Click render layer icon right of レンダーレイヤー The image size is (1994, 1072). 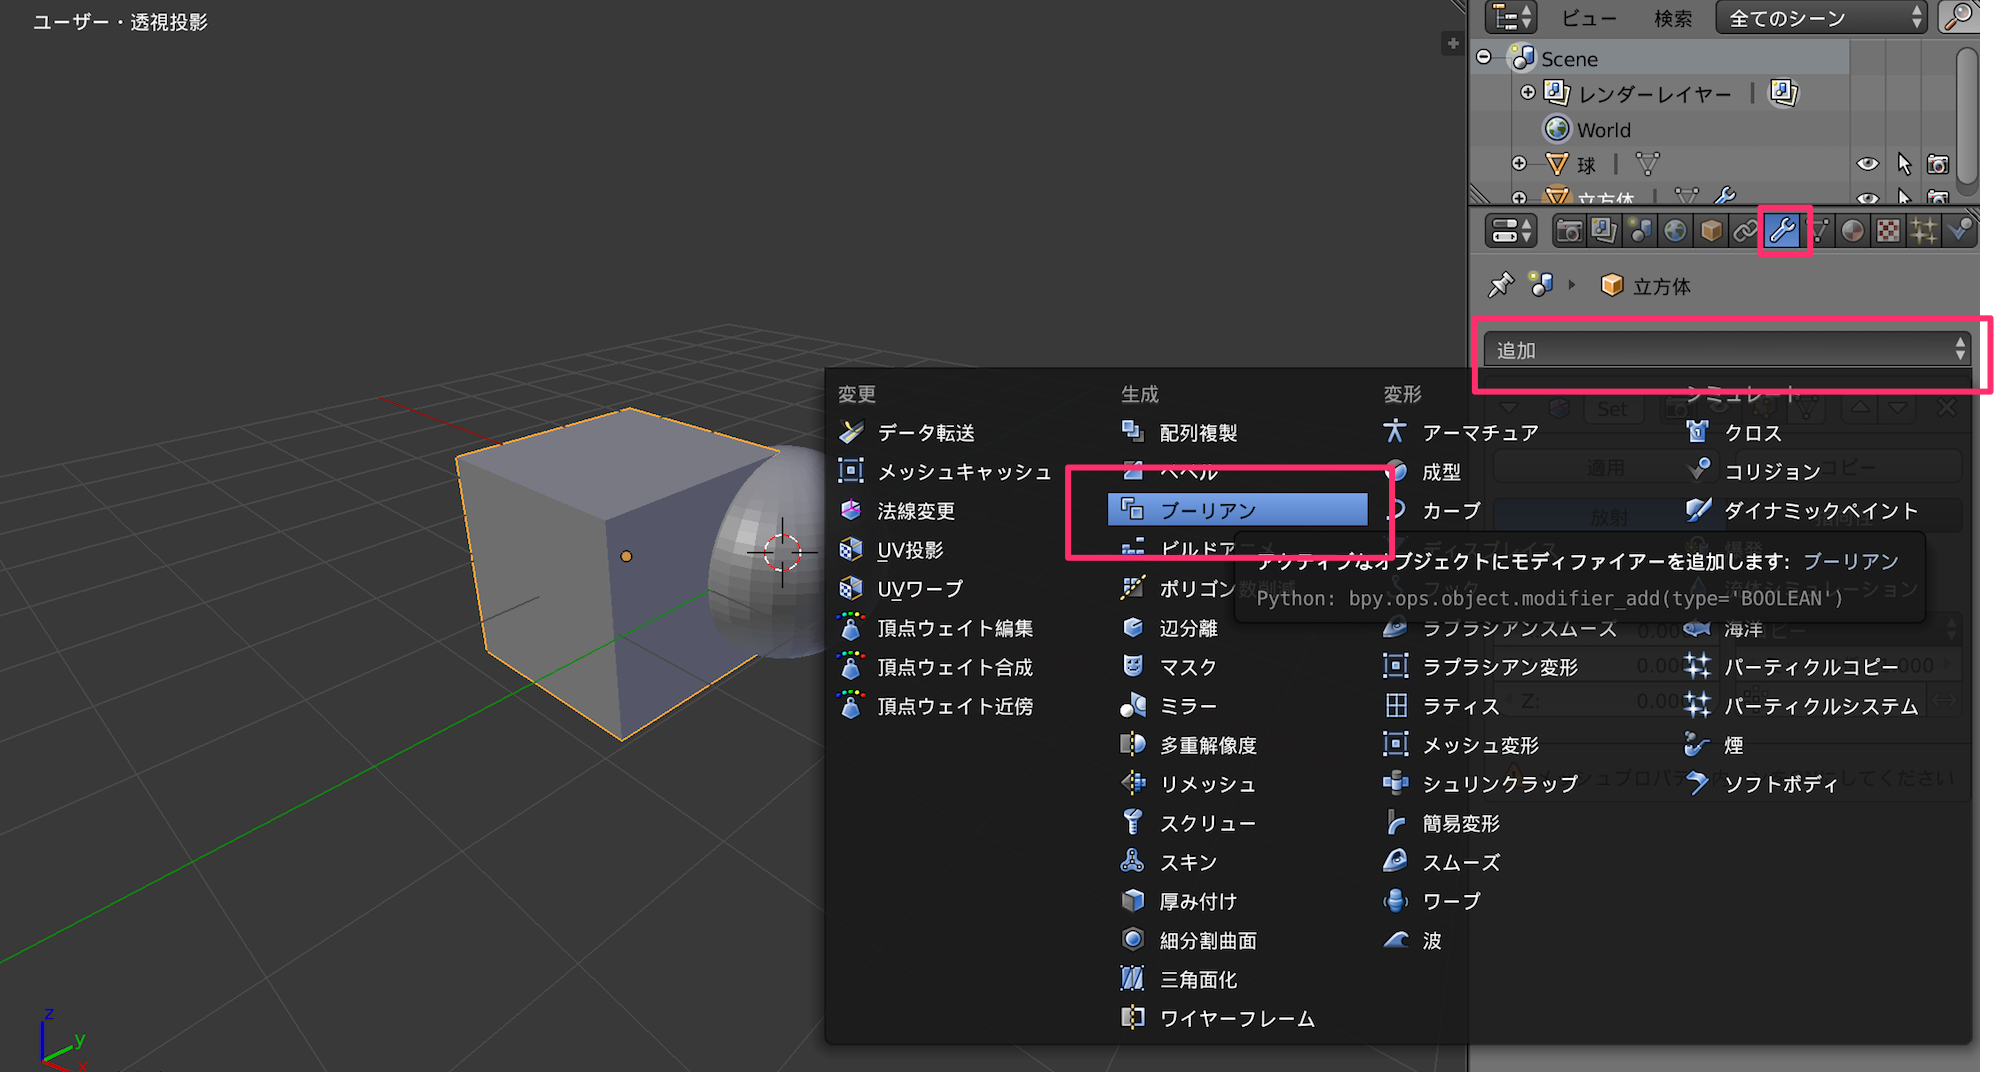1783,93
